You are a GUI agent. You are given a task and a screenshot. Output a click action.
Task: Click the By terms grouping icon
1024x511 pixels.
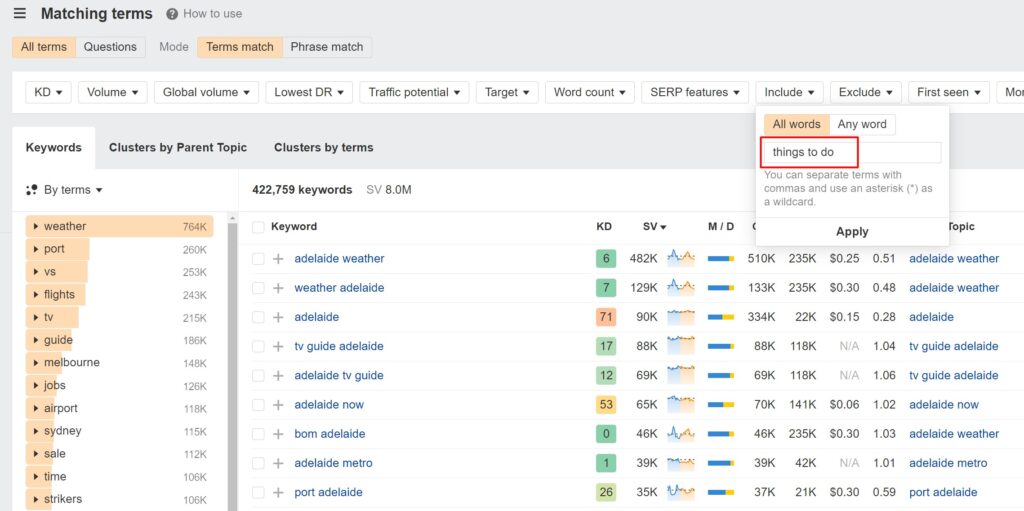pyautogui.click(x=31, y=190)
